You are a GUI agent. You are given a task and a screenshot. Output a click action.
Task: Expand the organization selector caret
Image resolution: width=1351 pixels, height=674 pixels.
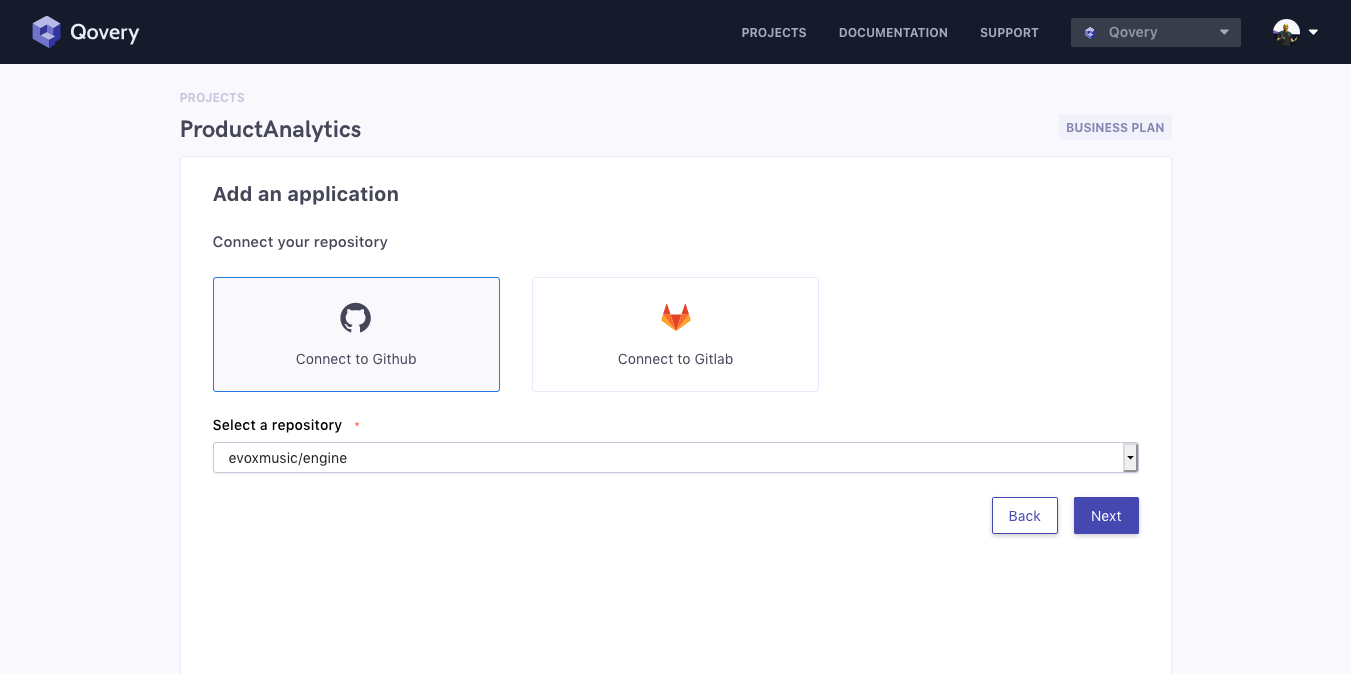click(x=1224, y=32)
